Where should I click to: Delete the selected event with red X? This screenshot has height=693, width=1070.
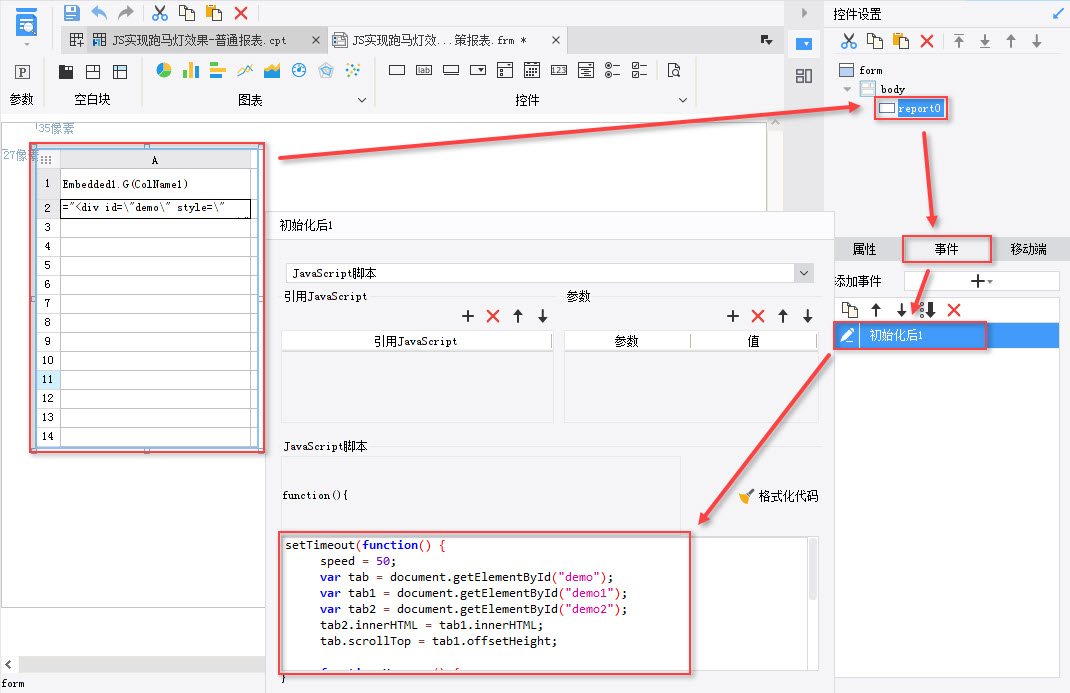pyautogui.click(x=954, y=310)
